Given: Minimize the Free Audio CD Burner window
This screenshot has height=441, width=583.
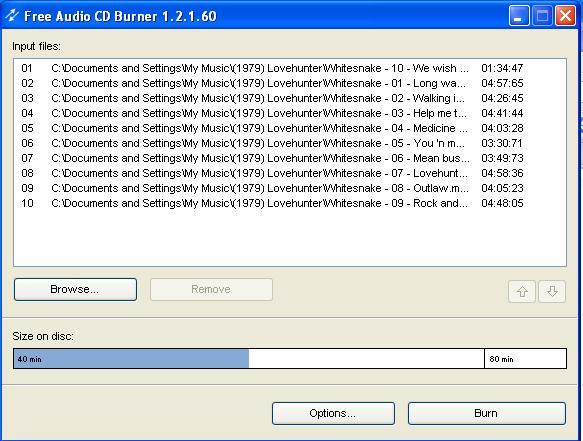Looking at the screenshot, I should [519, 16].
